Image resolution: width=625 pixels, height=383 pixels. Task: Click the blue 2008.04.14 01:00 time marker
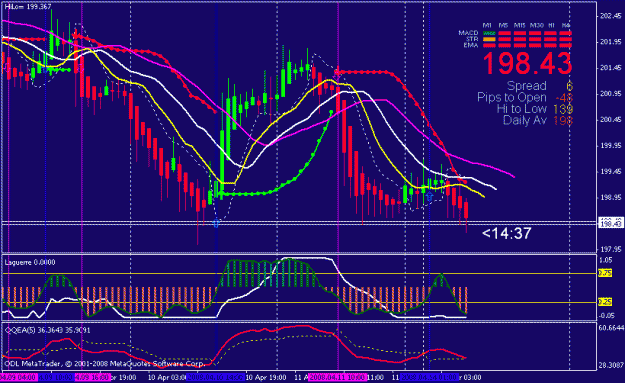pos(429,377)
